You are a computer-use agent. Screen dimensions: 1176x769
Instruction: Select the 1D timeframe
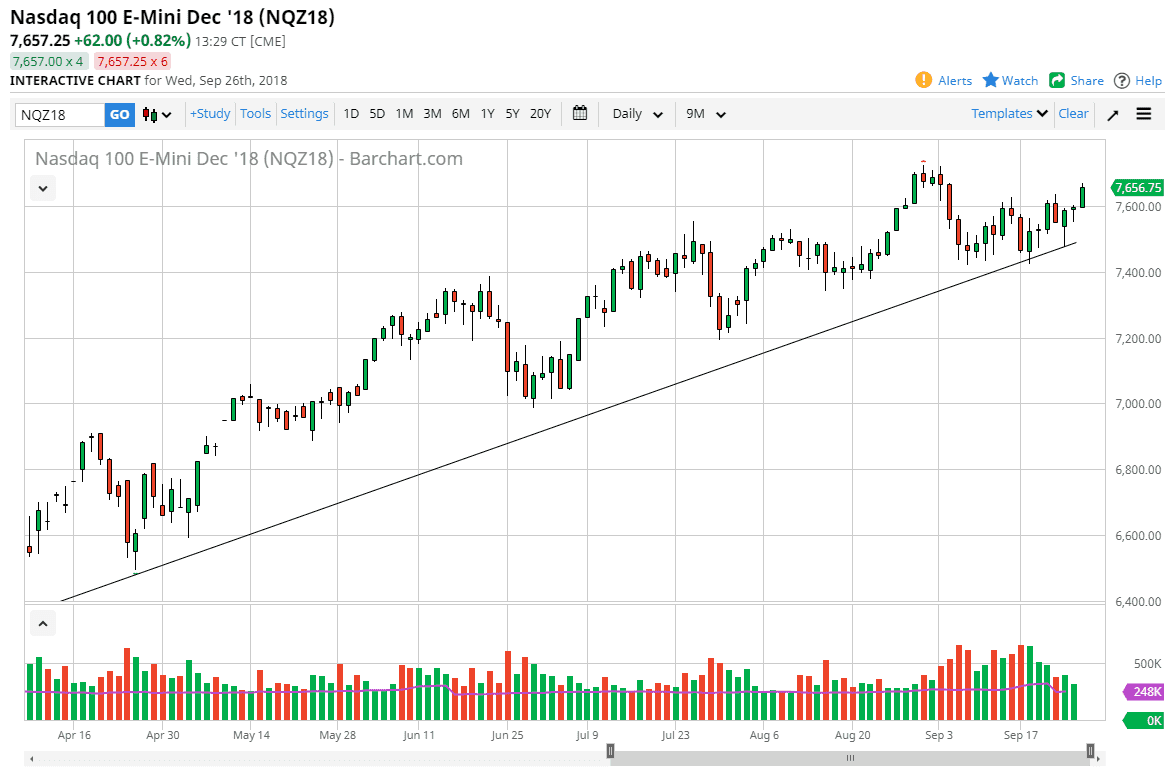[351, 114]
